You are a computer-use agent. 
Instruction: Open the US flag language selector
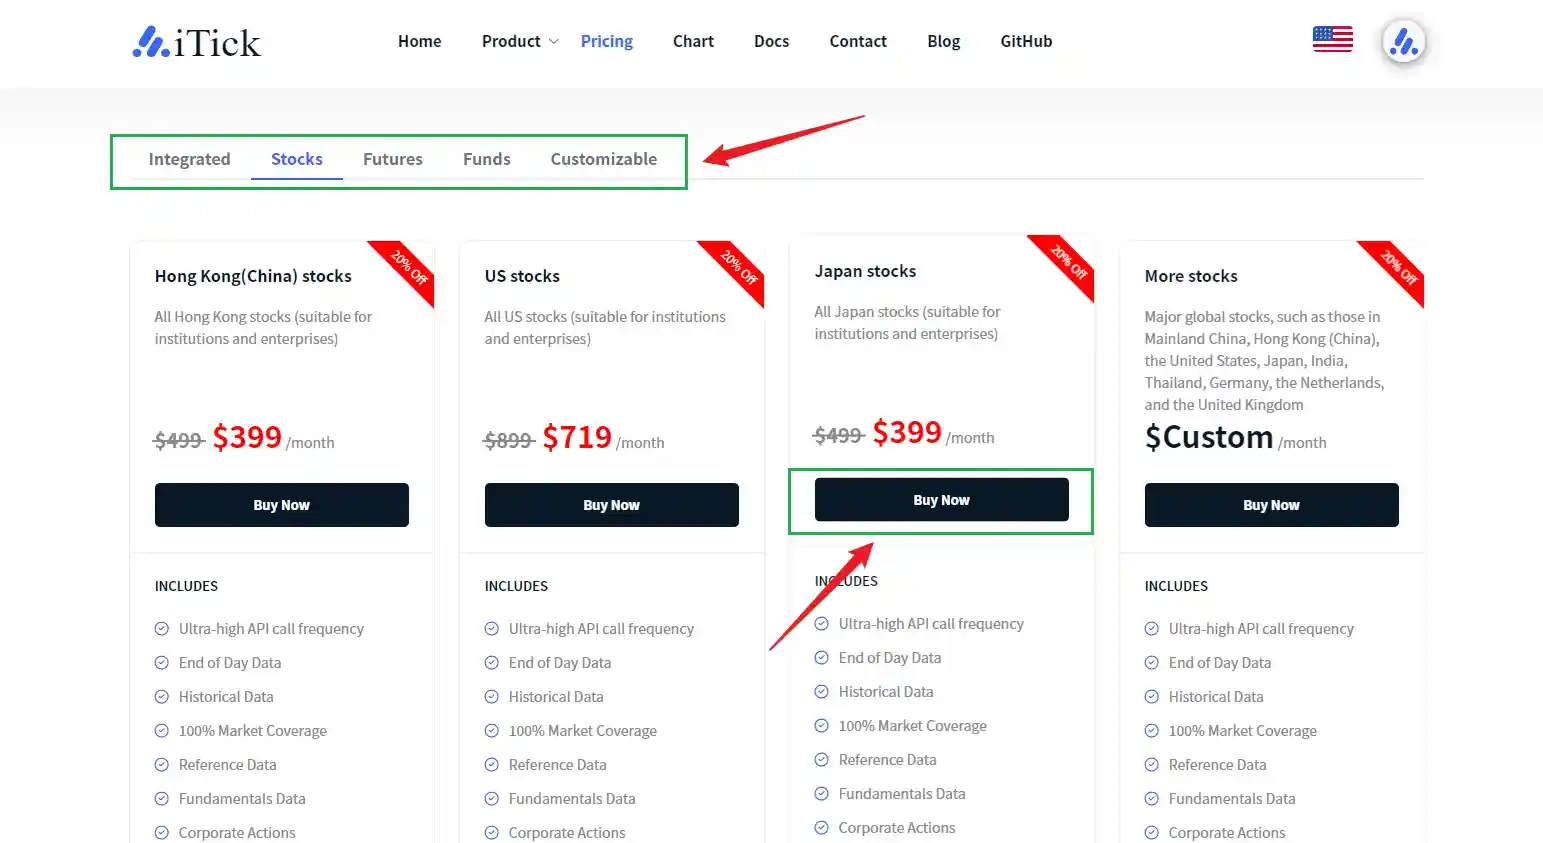(x=1332, y=40)
